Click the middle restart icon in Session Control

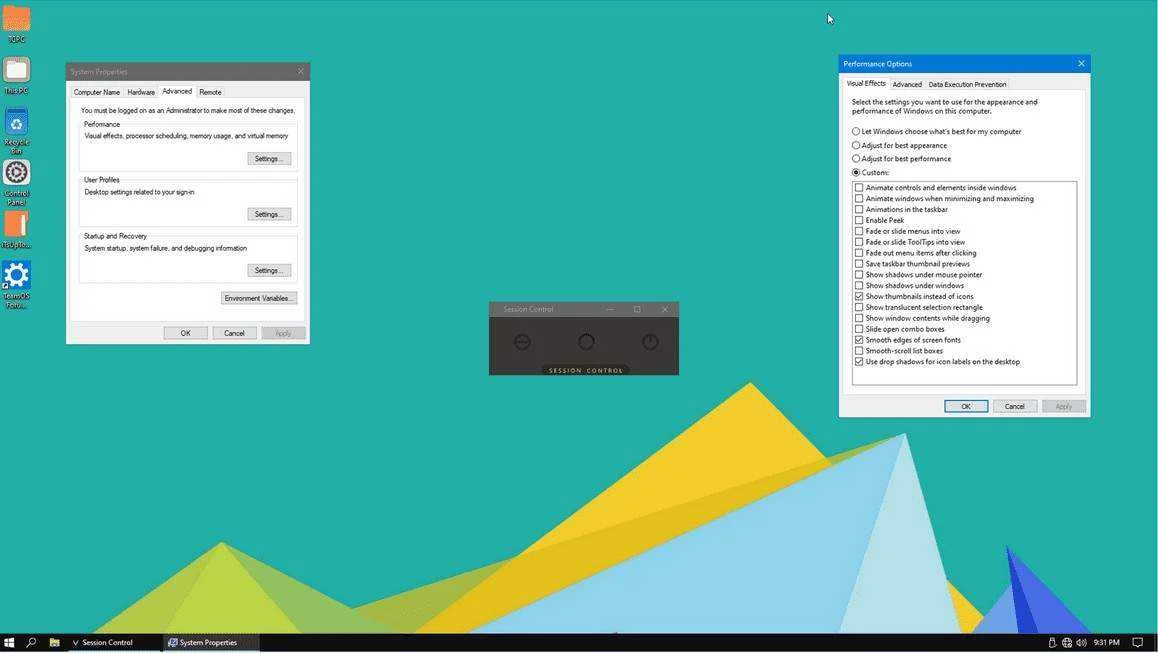[586, 342]
